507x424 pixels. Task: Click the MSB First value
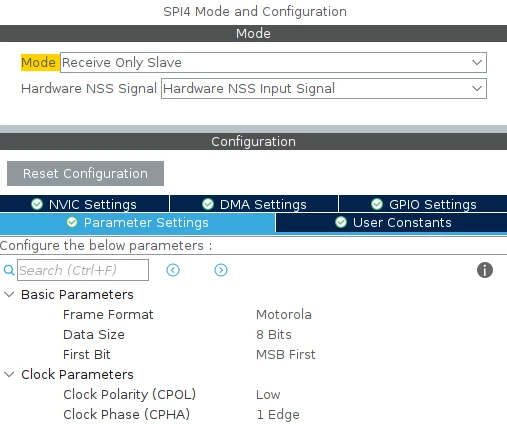coord(286,354)
